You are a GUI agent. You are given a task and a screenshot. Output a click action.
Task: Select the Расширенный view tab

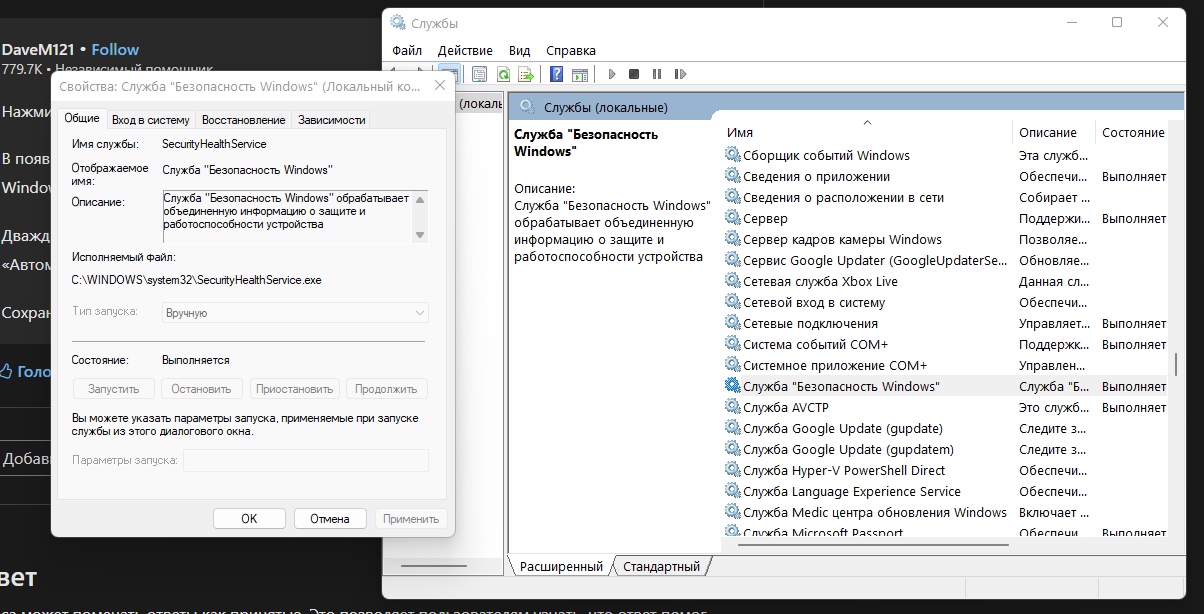561,566
